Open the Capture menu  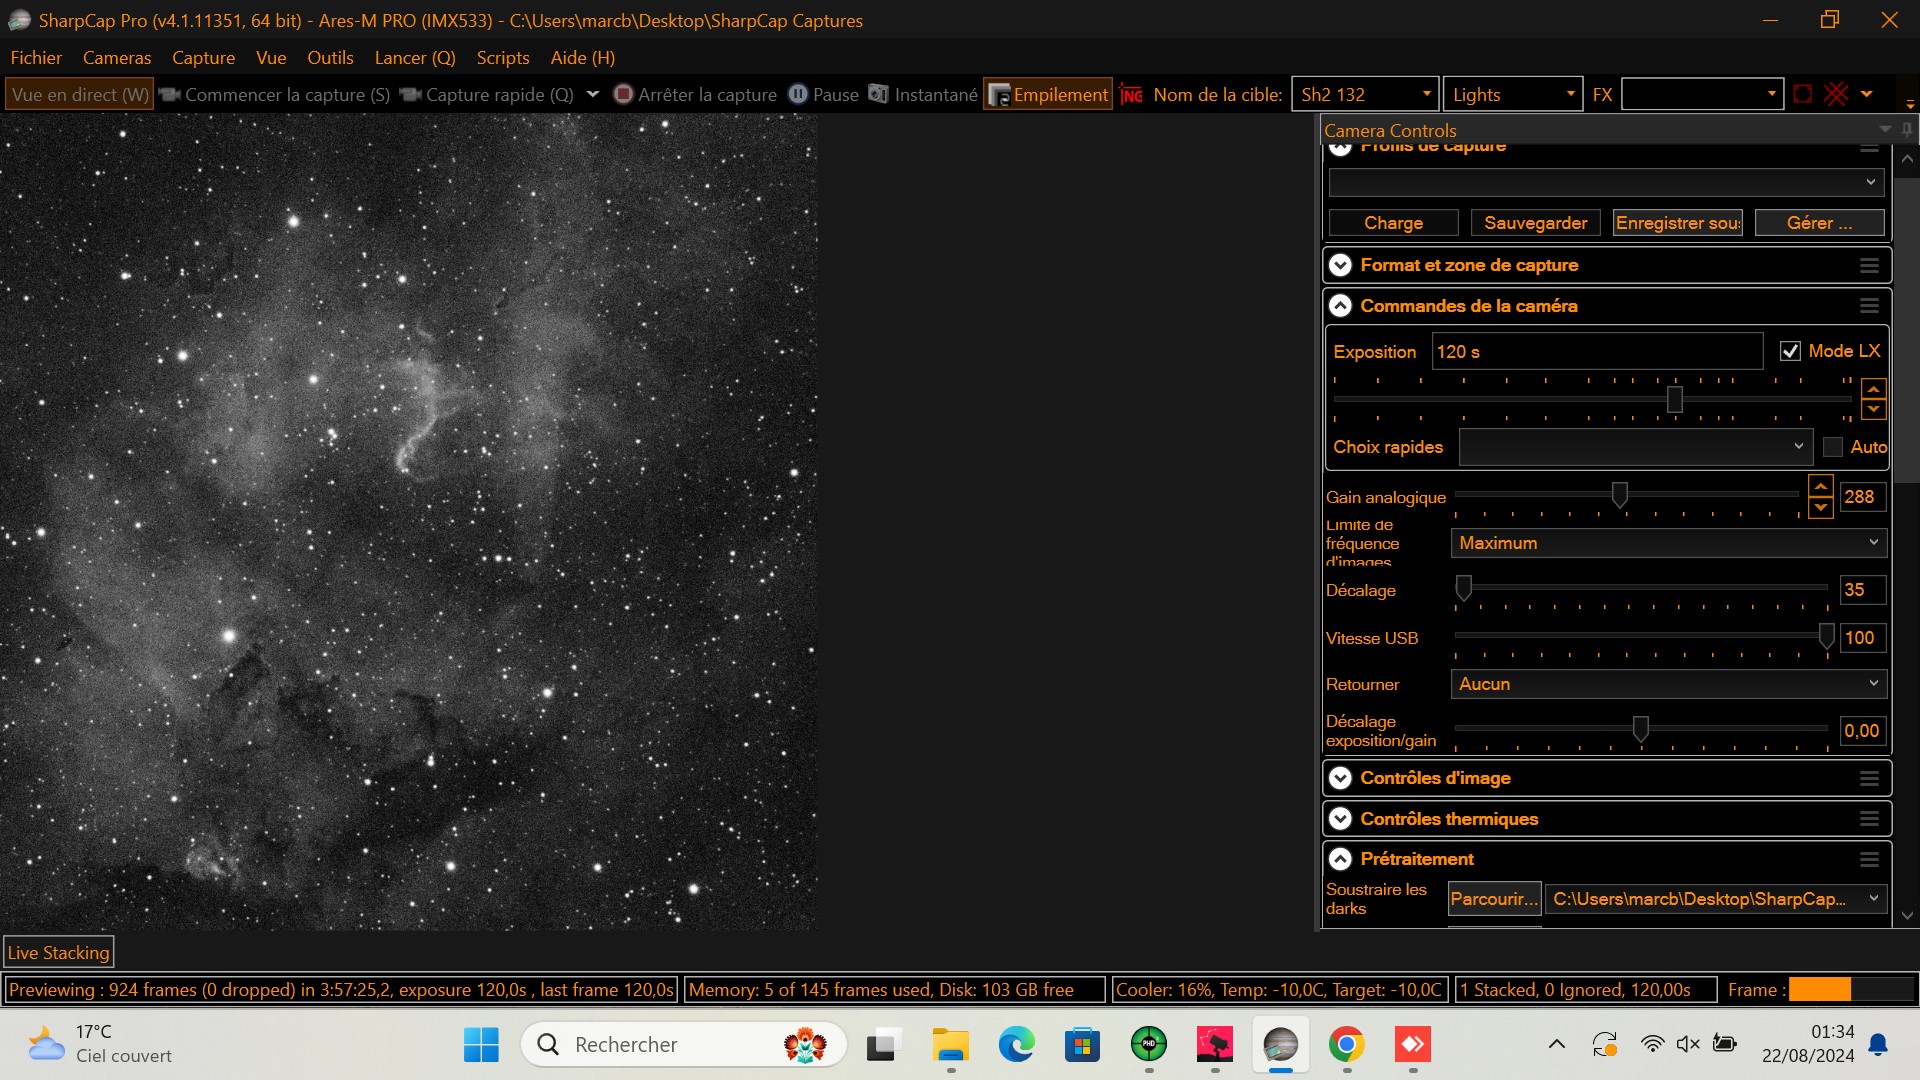203,58
